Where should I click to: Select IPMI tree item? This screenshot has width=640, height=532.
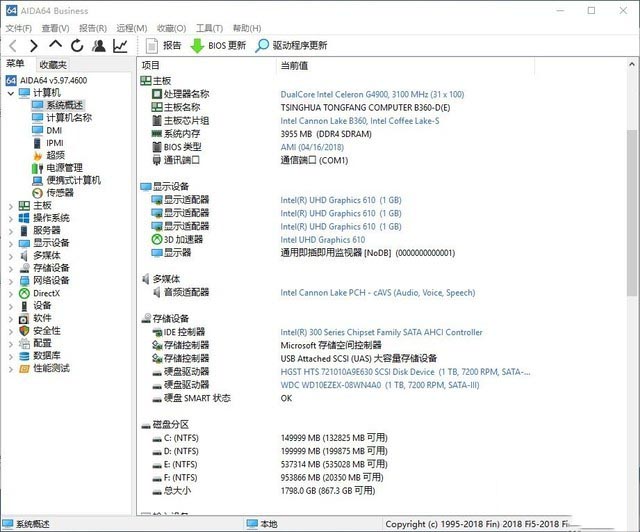(48, 143)
